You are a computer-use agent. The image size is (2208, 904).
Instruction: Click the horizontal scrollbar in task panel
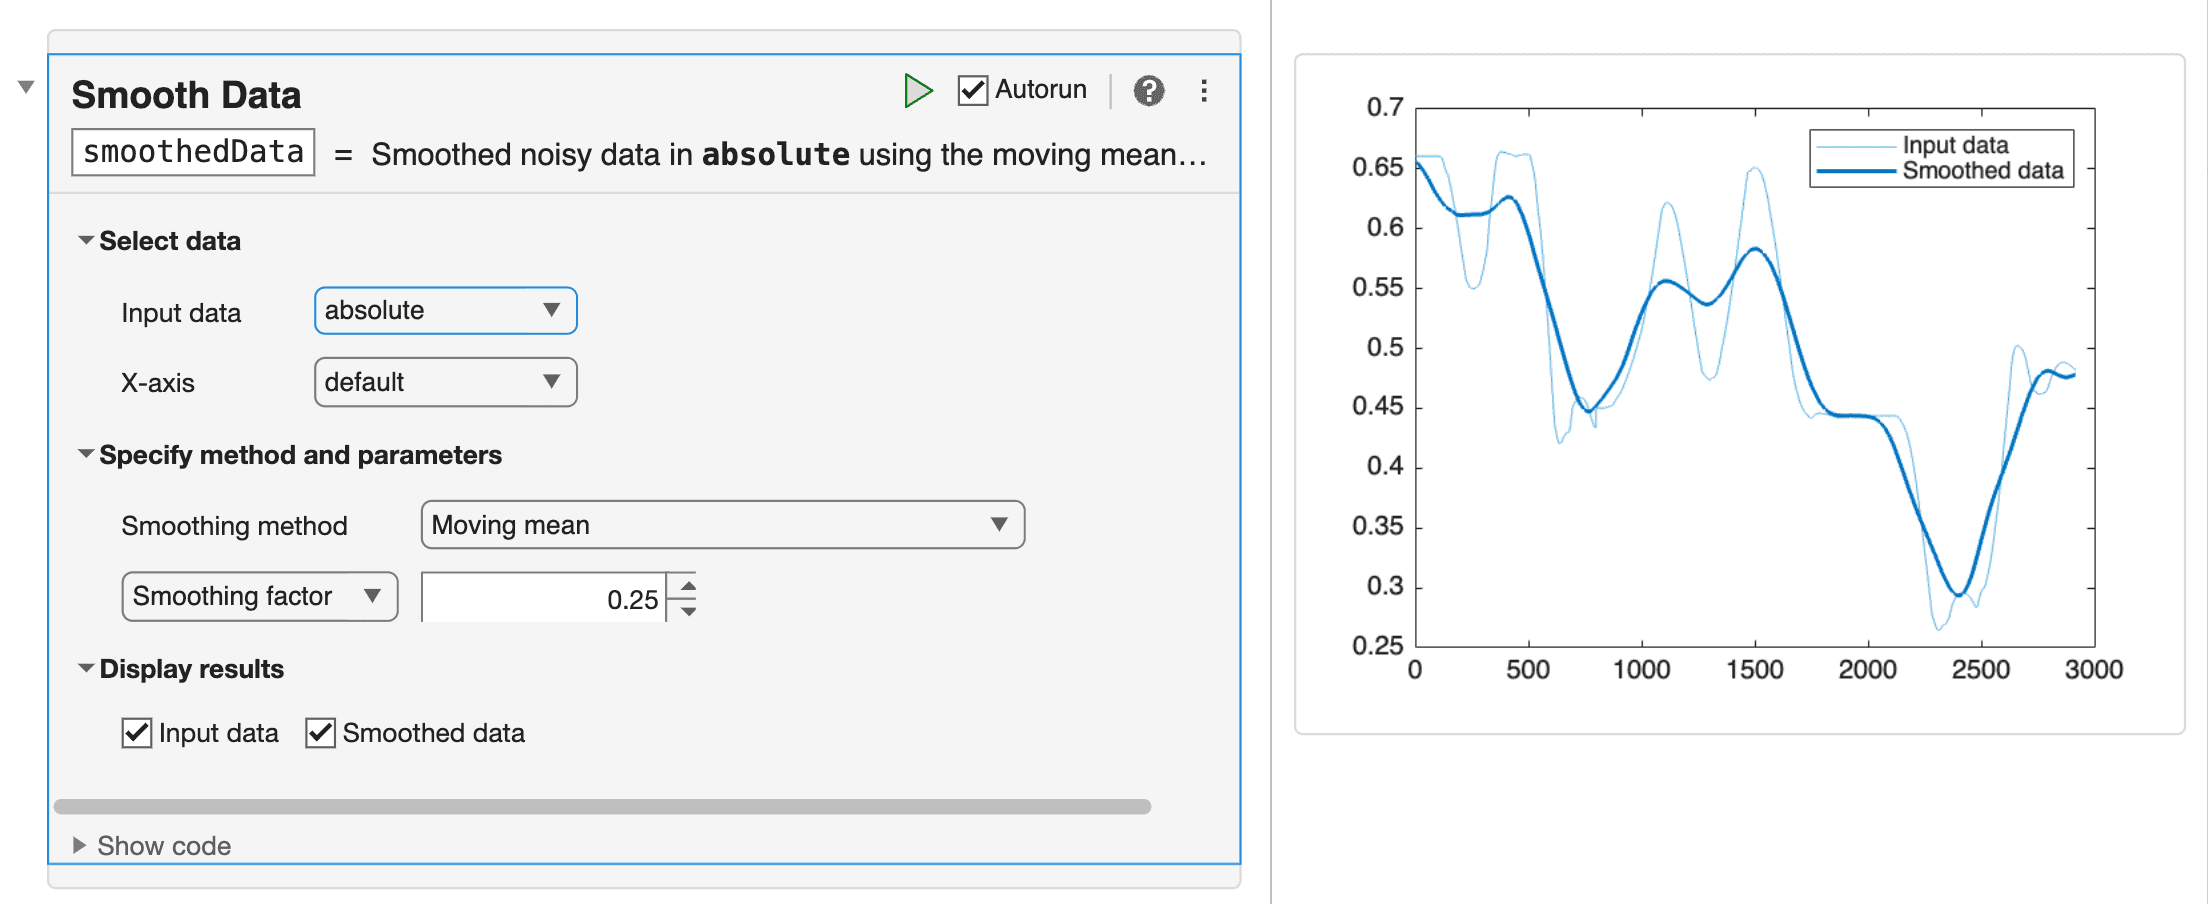(x=602, y=806)
